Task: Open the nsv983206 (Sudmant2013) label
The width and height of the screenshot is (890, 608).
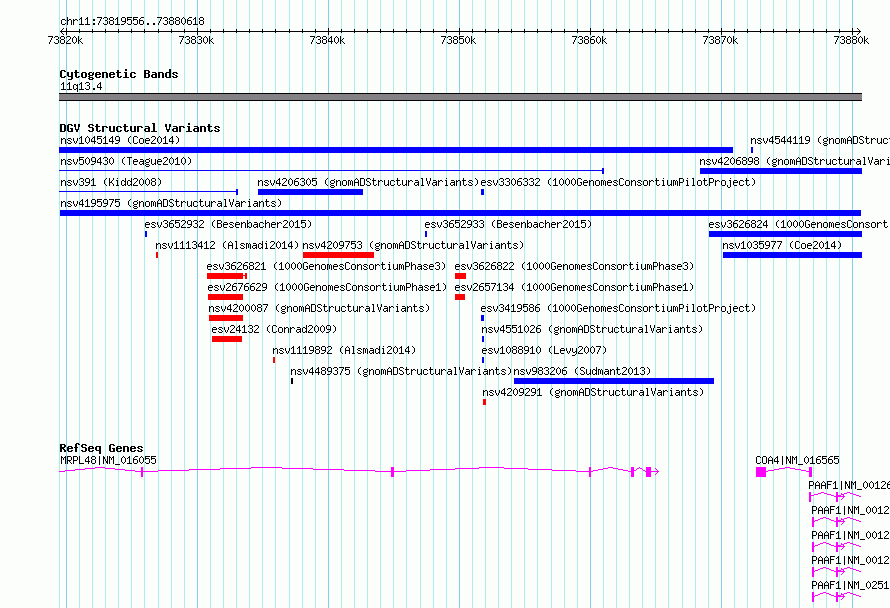Action: point(582,371)
